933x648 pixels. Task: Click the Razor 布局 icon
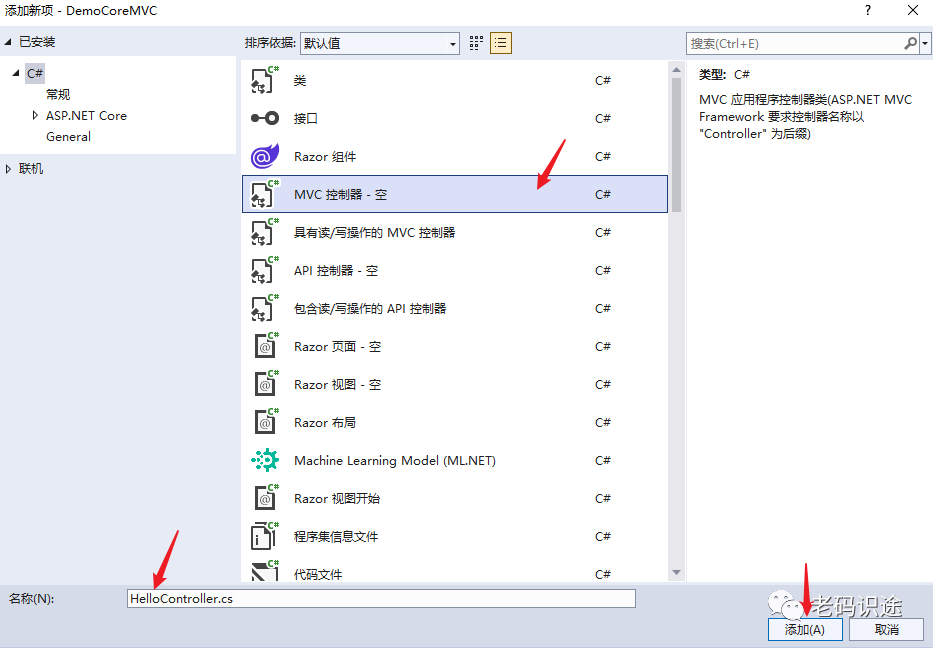265,422
